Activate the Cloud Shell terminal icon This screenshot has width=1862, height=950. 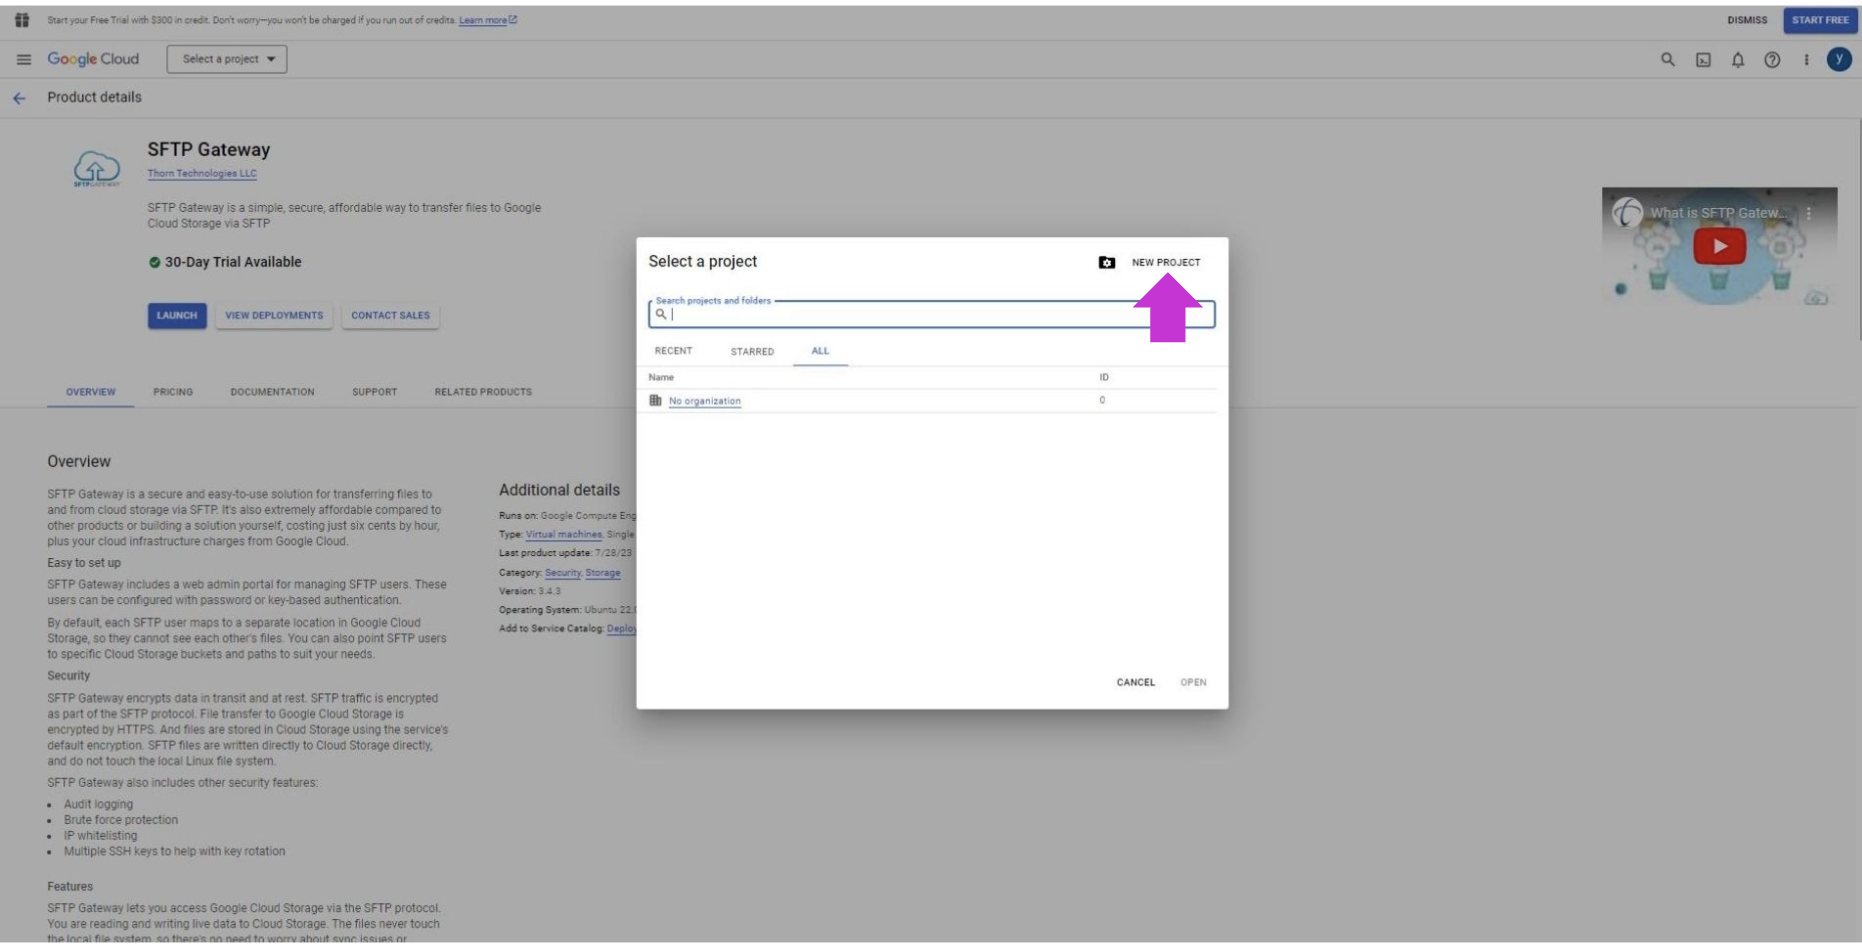coord(1703,60)
